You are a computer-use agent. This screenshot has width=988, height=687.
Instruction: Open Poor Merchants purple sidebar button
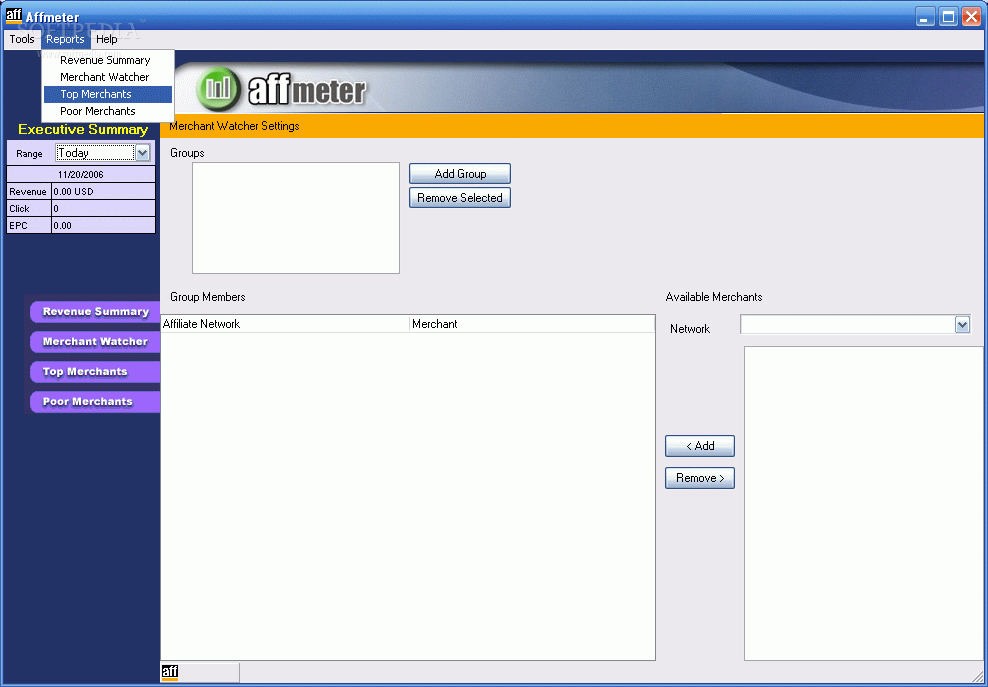tap(95, 401)
